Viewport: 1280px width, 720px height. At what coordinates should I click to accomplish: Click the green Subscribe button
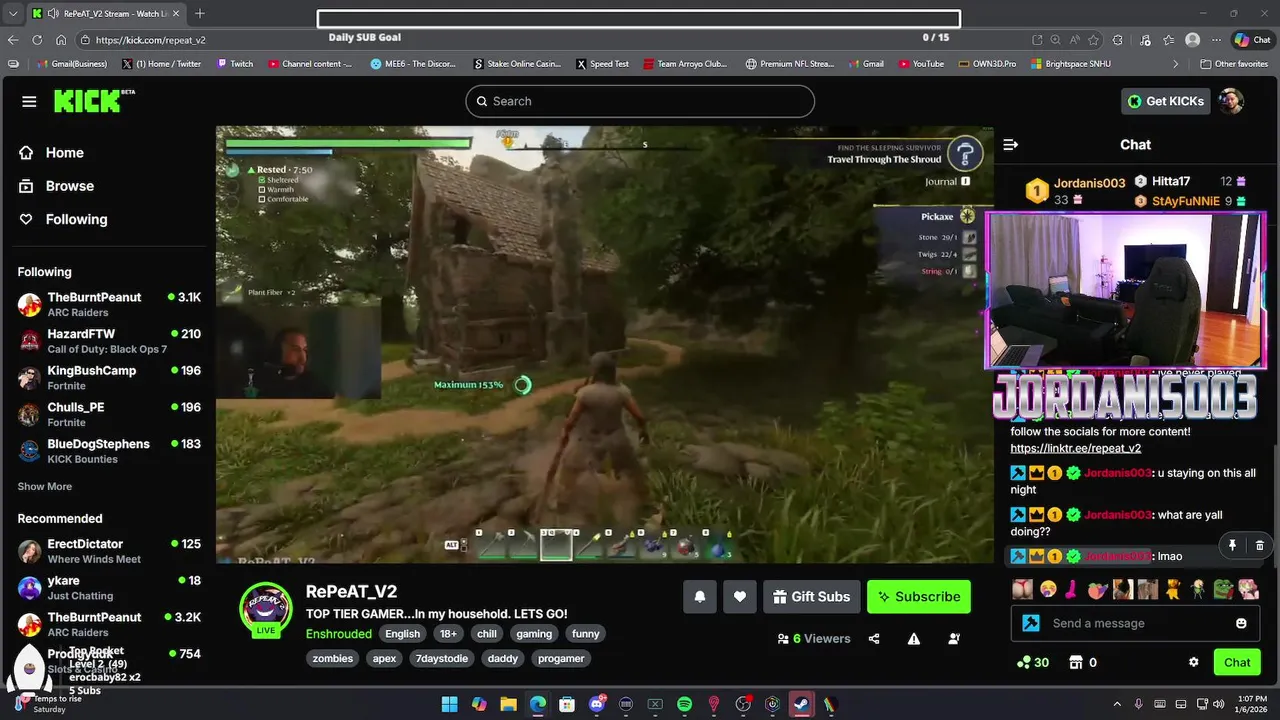tap(918, 597)
